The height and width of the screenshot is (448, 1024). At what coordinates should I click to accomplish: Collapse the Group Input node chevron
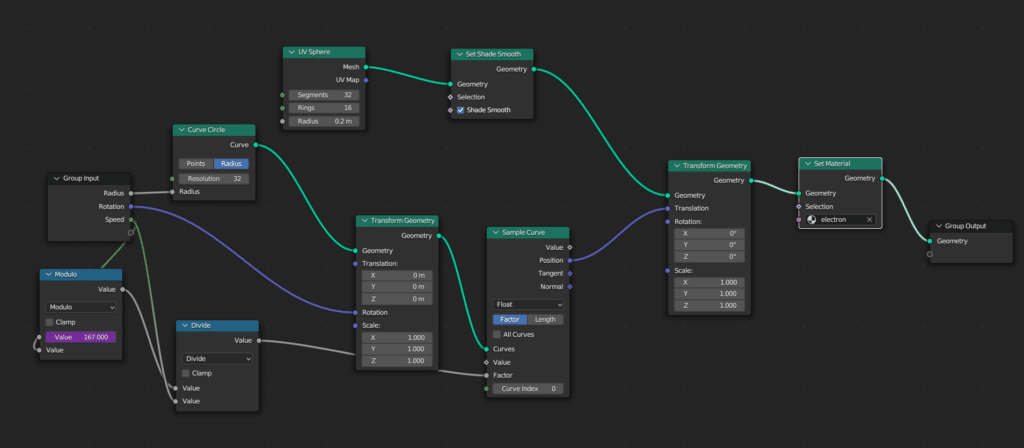pos(57,178)
